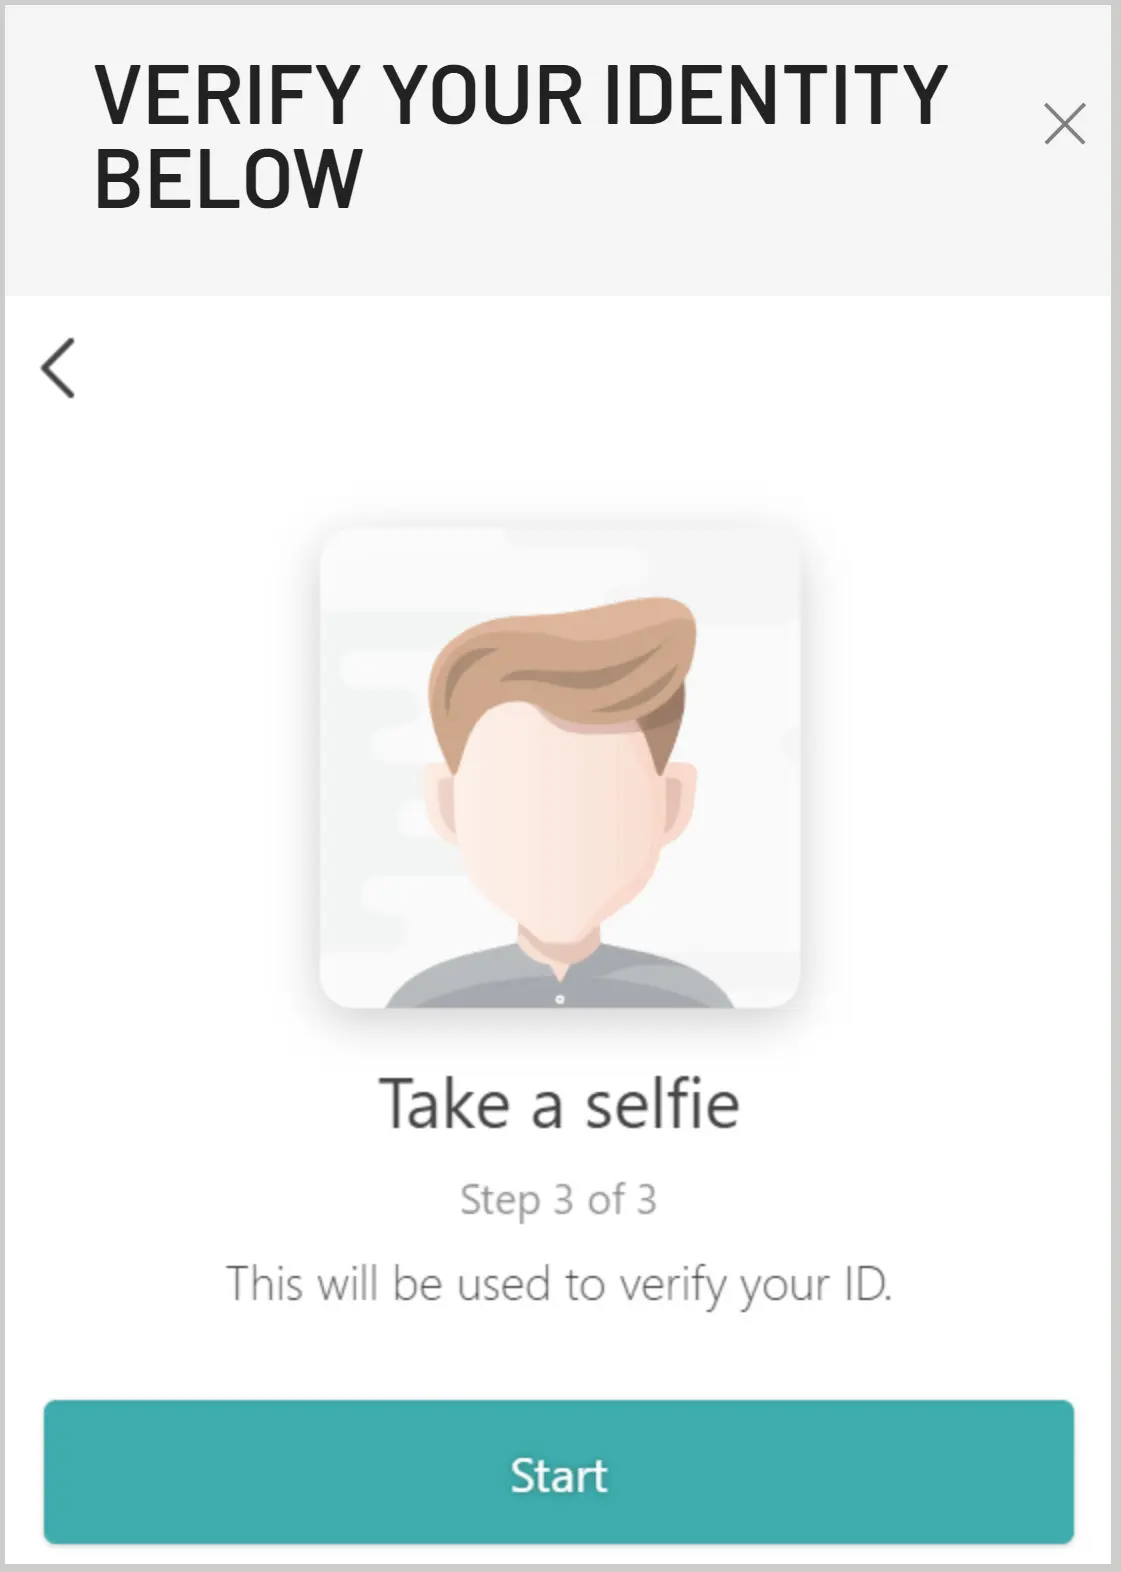Click the Start button to begin selfie
The image size is (1121, 1572).
[559, 1472]
